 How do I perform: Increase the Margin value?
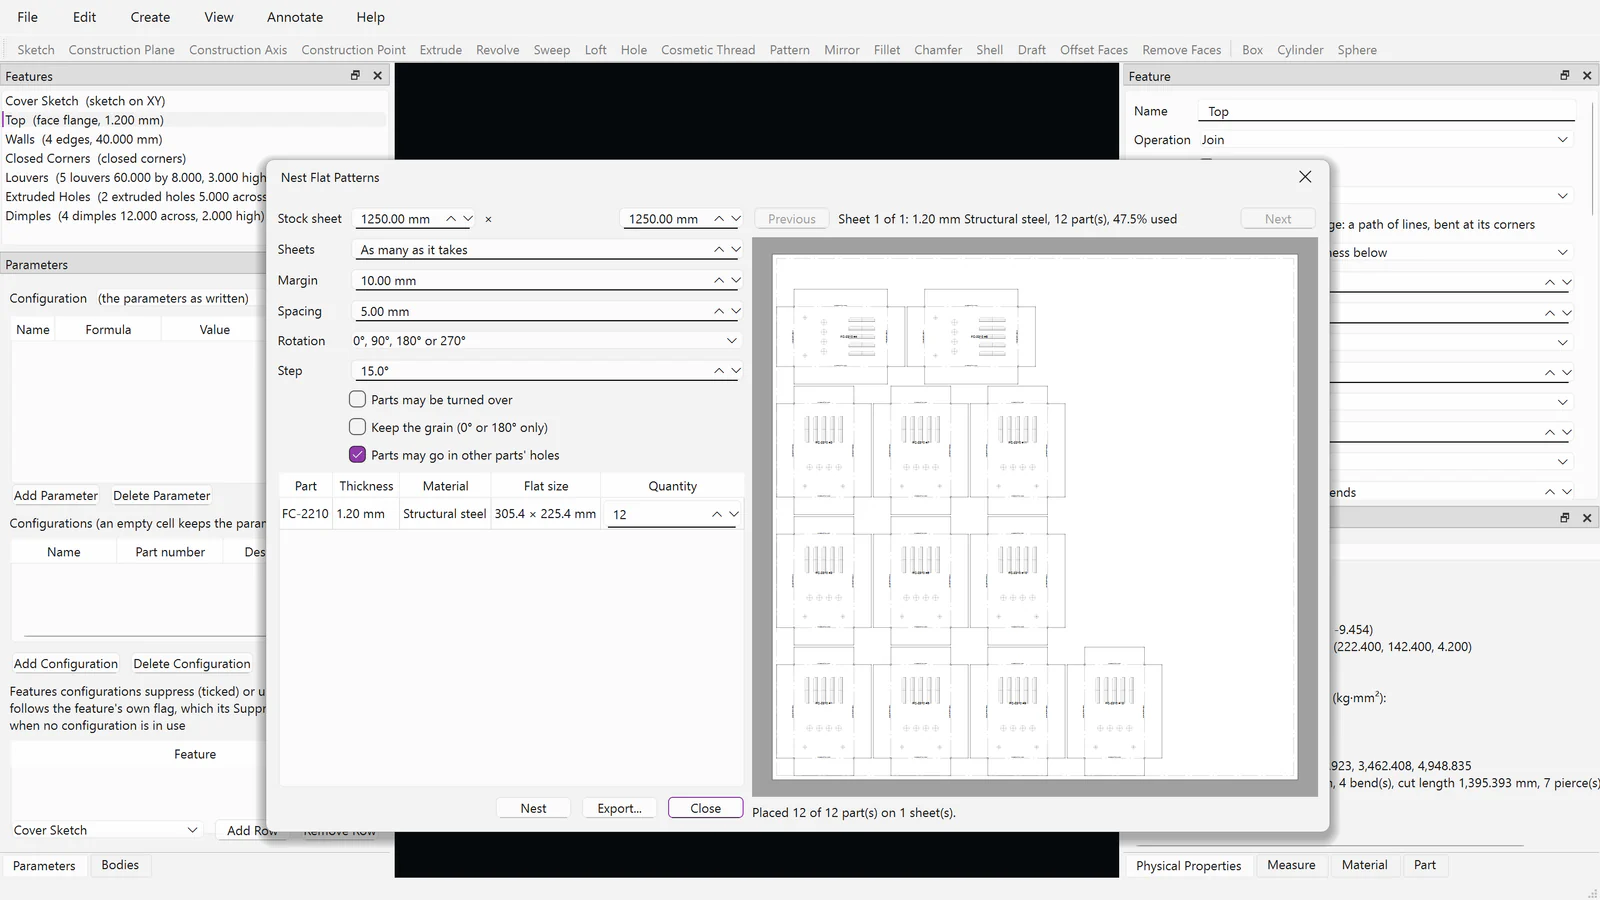tap(719, 281)
